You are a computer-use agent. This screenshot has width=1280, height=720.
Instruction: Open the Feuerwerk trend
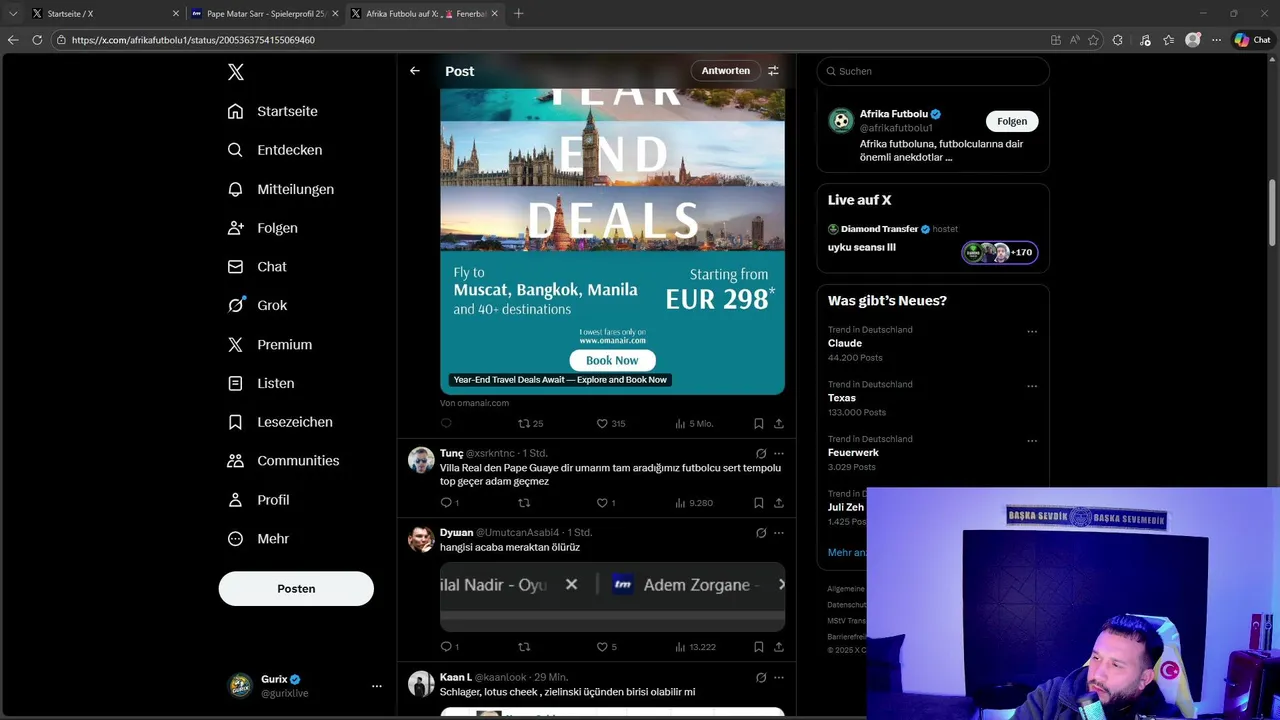[853, 452]
